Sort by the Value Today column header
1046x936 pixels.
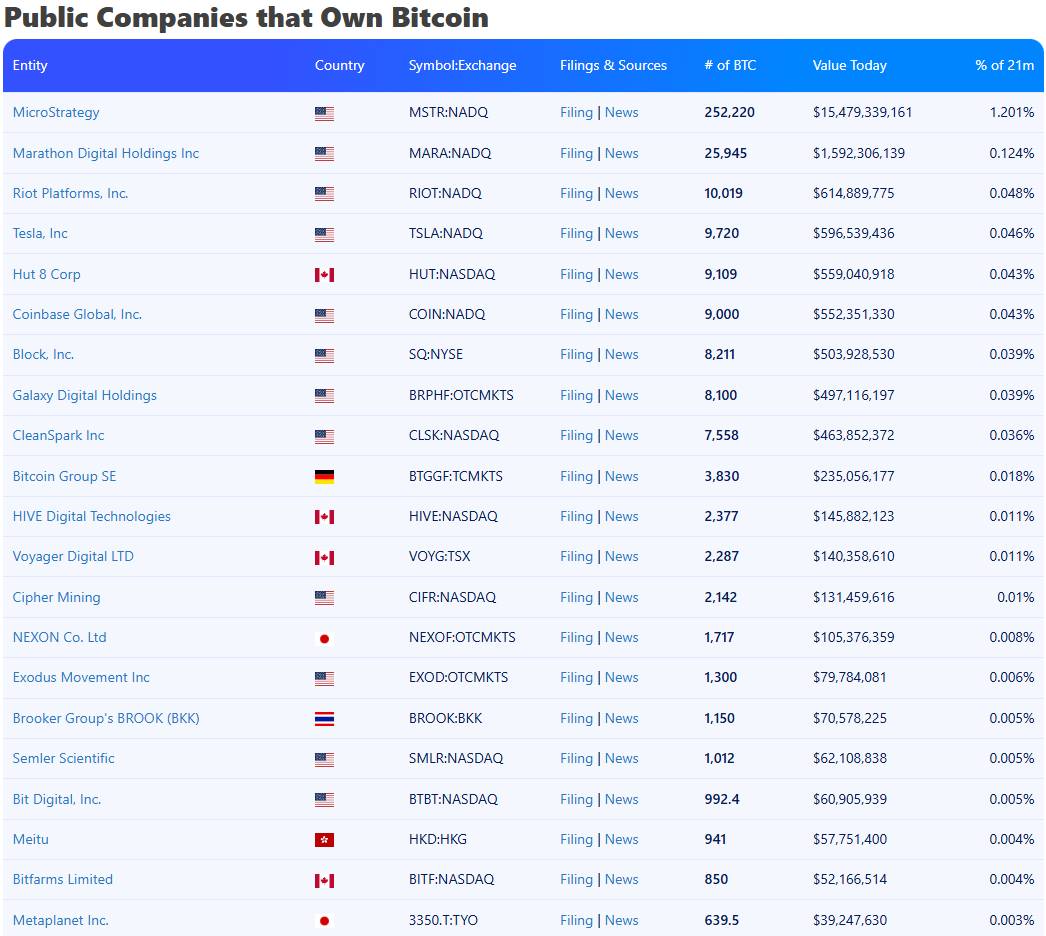[849, 65]
